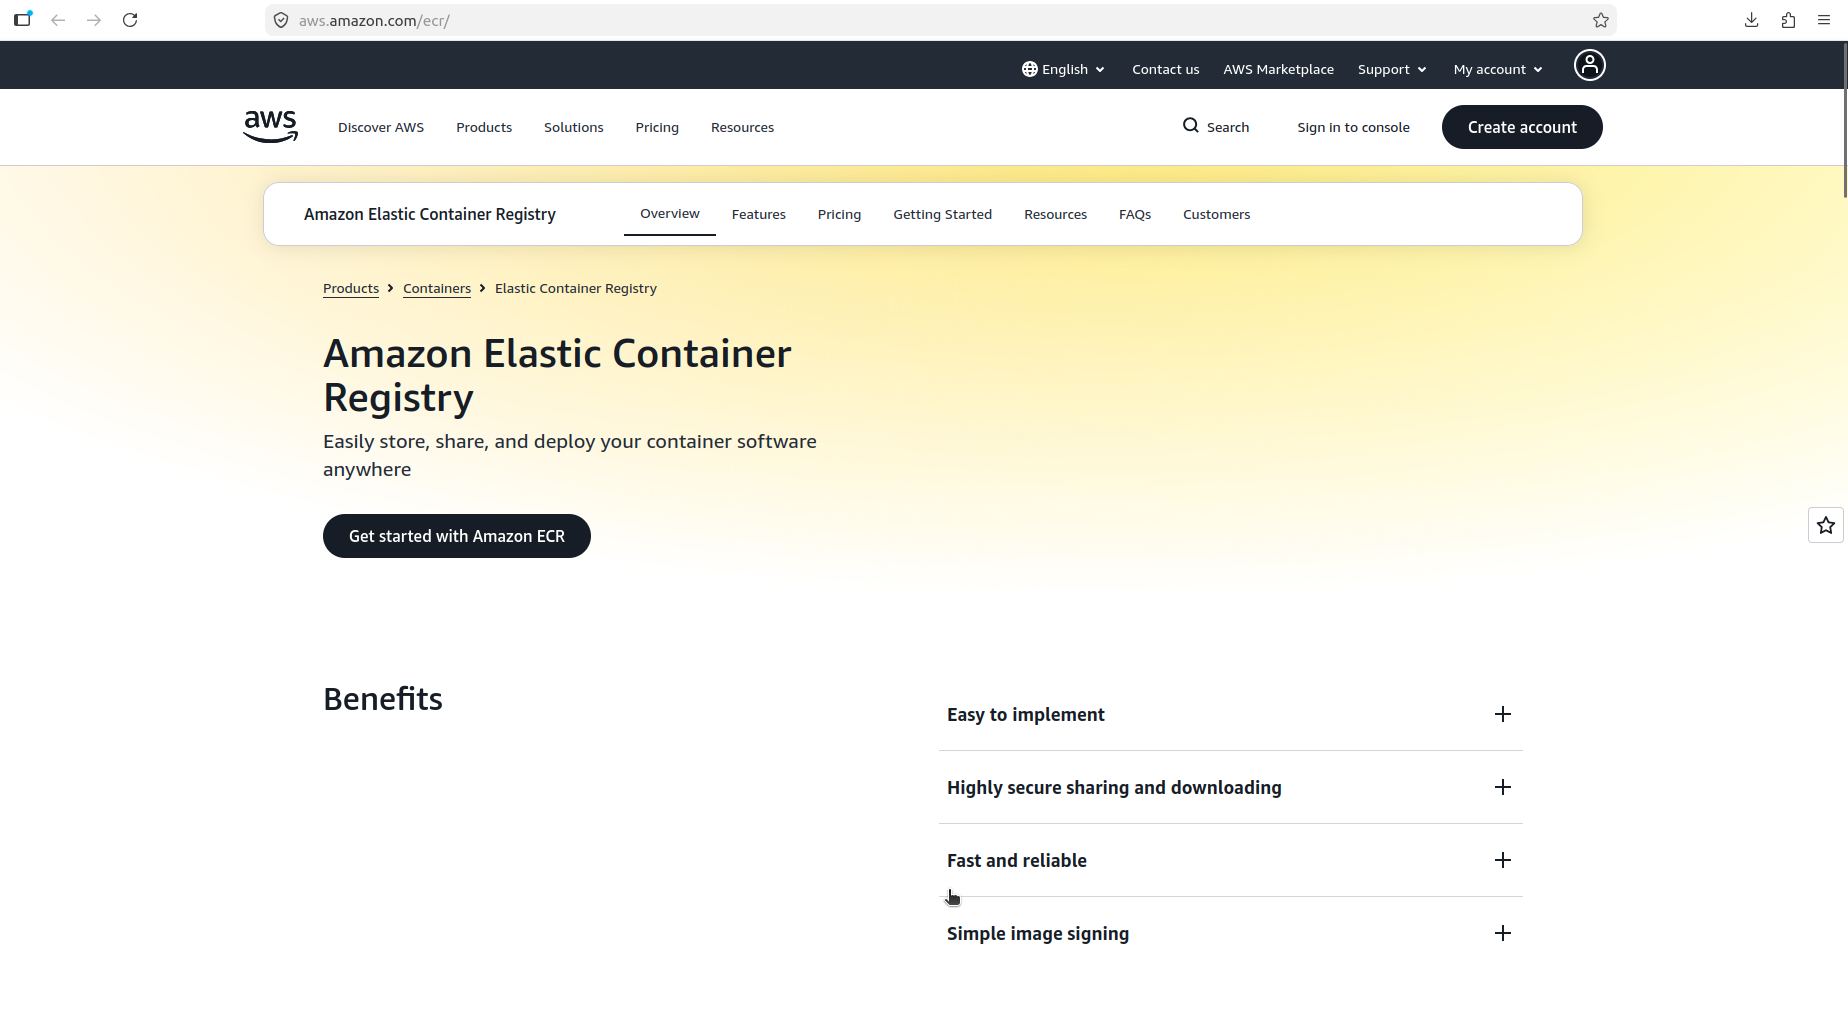Reload the page with the refresh icon
Screen dimensions: 1848x1009
130,20
